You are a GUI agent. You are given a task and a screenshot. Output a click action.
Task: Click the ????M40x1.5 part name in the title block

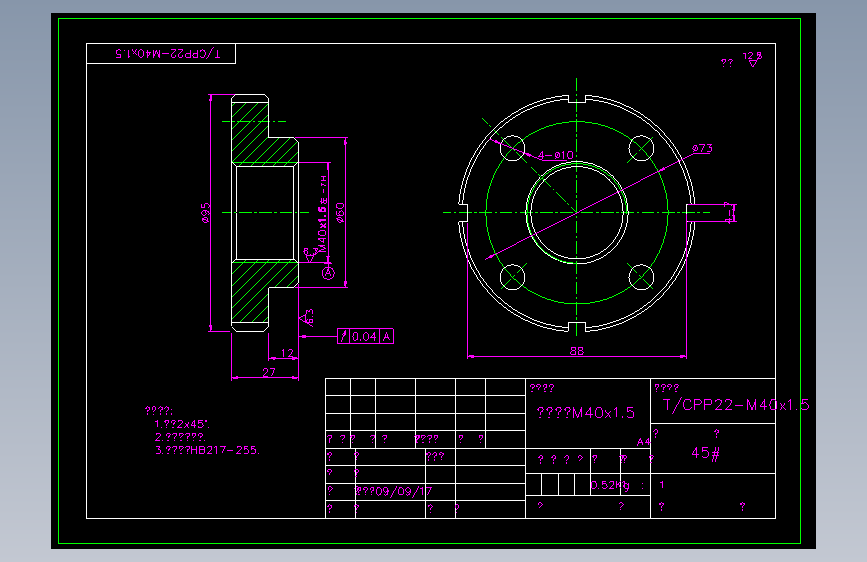[586, 413]
